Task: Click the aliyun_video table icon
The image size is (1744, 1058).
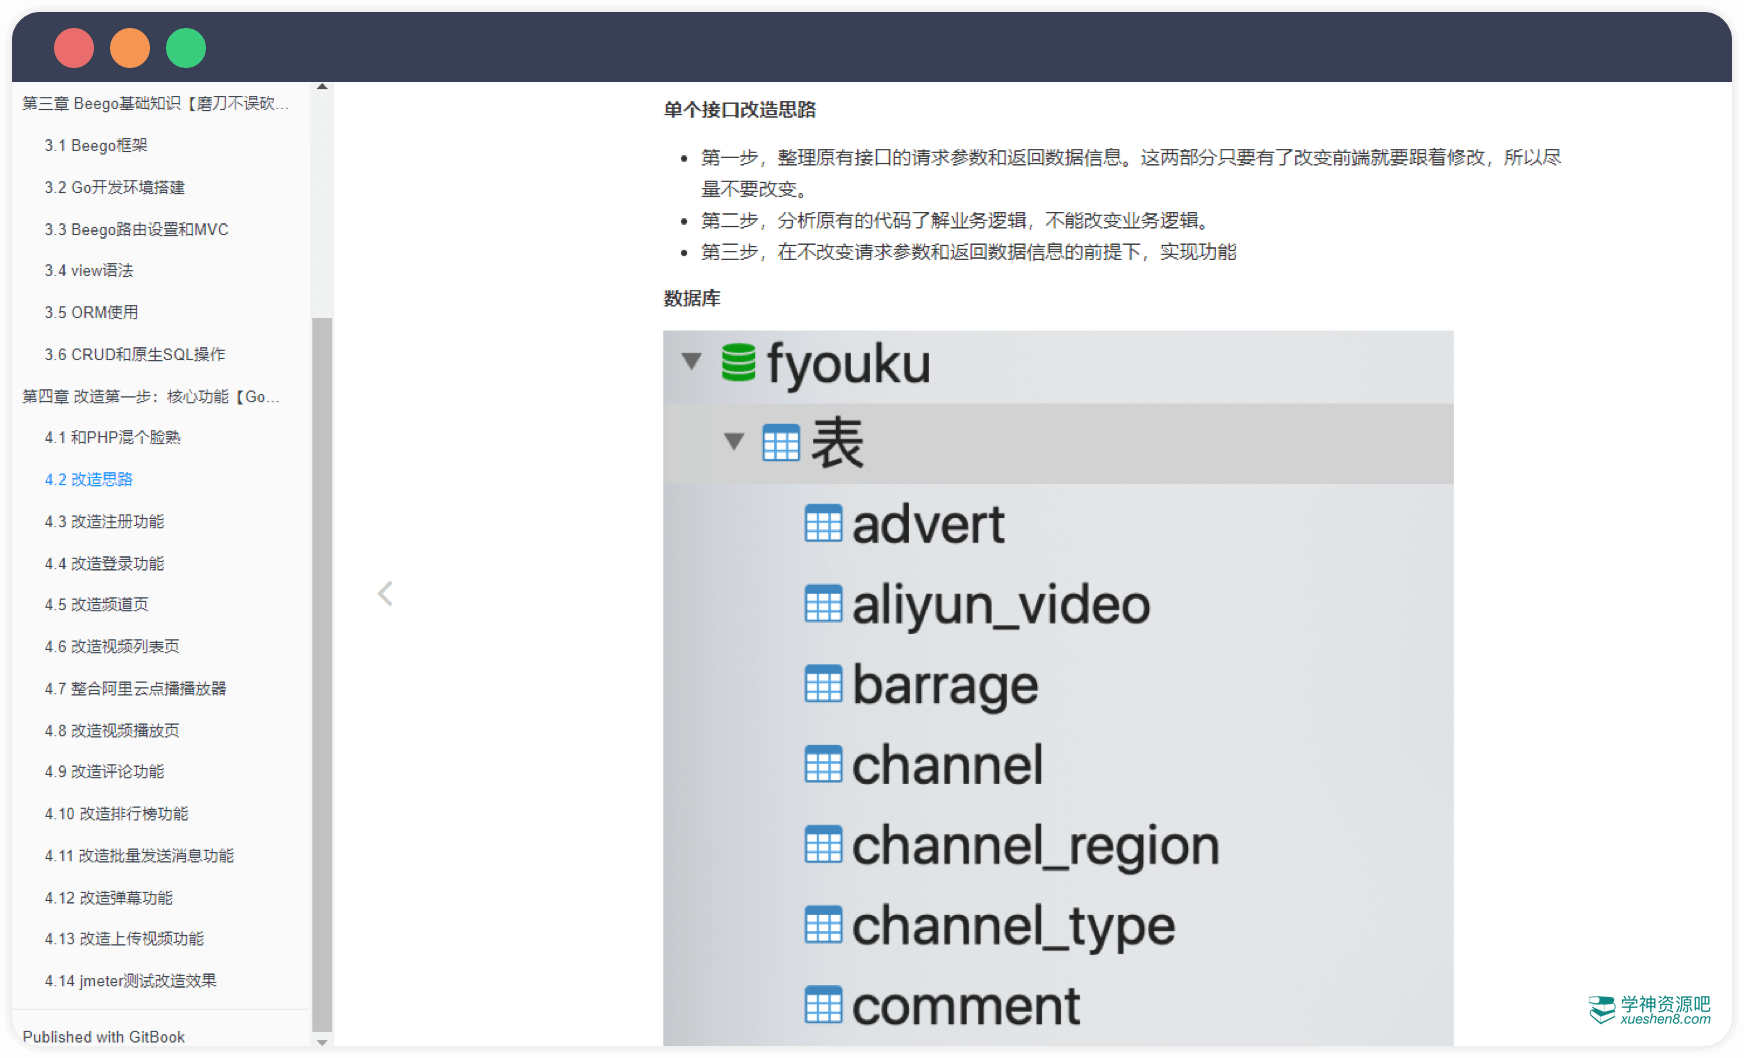Action: pyautogui.click(x=823, y=605)
